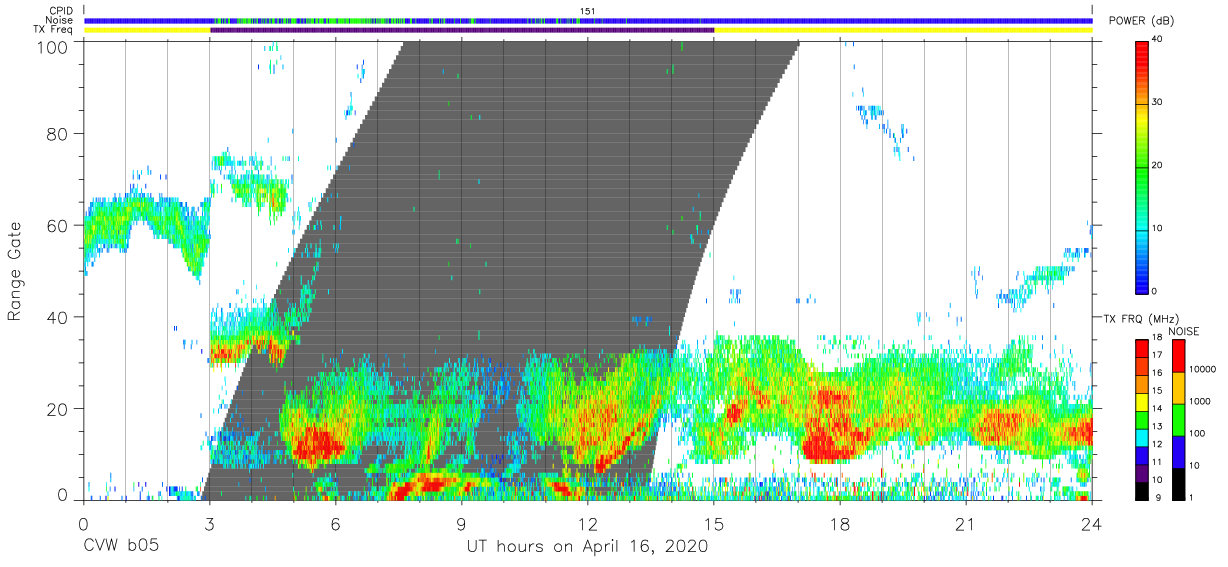
Task: Click y-axis tick label 40
Action: pyautogui.click(x=58, y=317)
